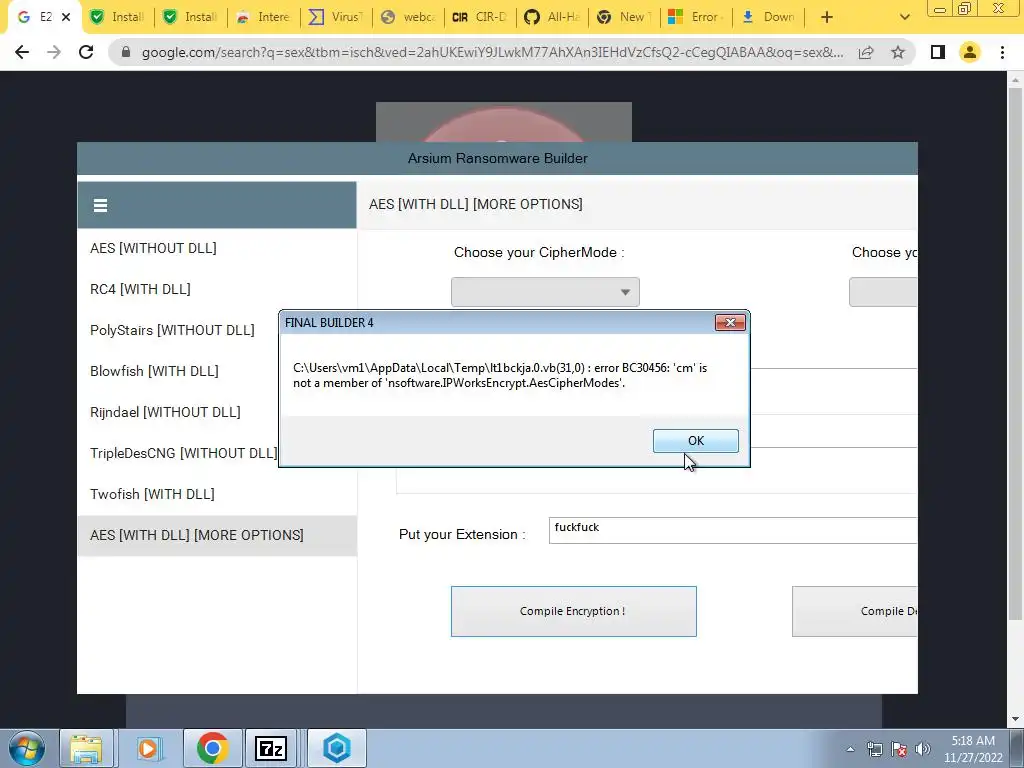Pick TripleDesCNG [WITHOUT DLL] in the list
Viewport: 1024px width, 768px height.
point(184,453)
